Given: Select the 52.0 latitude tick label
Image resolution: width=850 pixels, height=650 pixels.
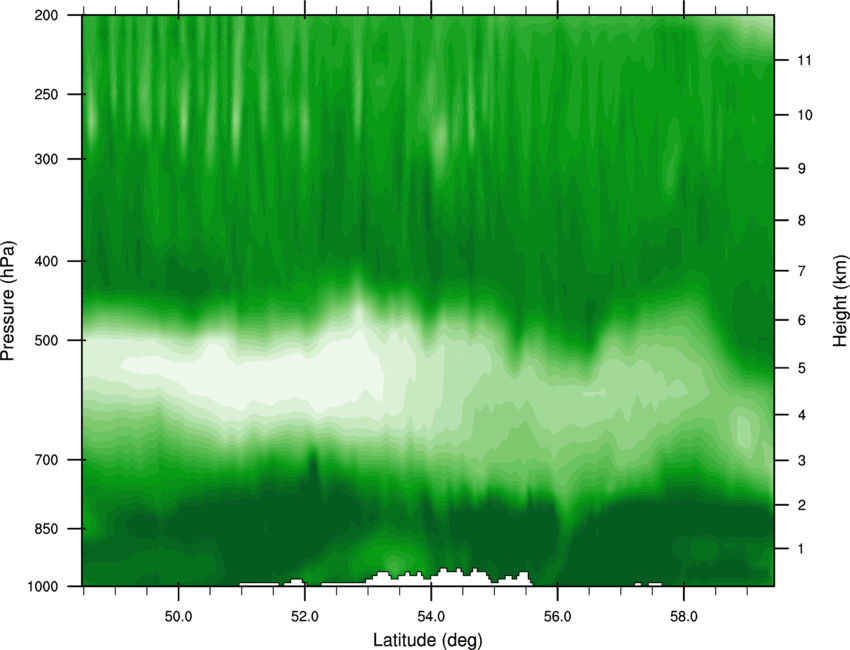Looking at the screenshot, I should click(x=305, y=616).
